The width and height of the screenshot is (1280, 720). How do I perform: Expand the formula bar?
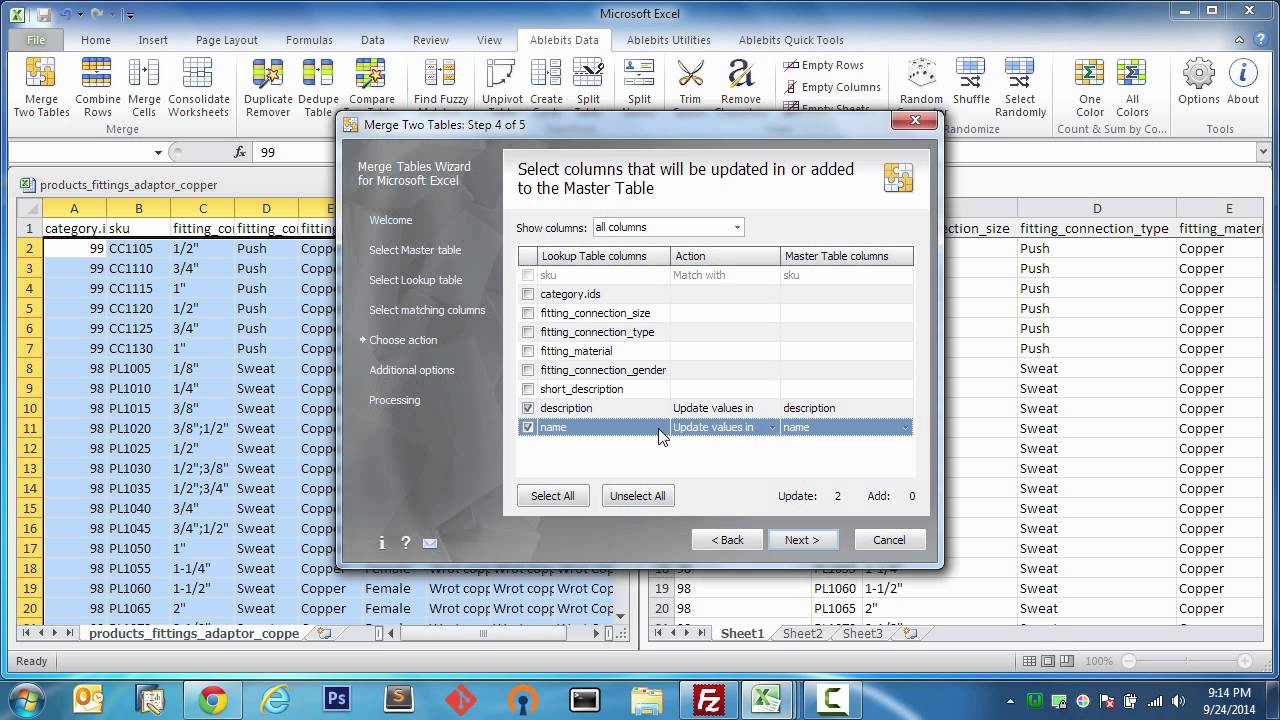coord(1263,153)
